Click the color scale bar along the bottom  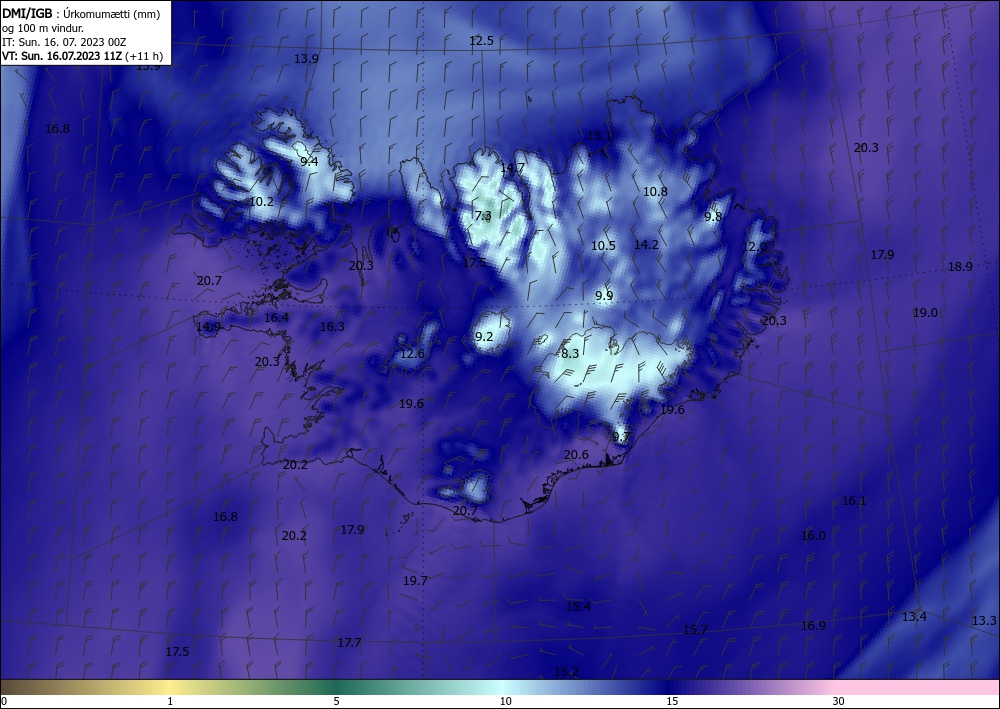point(500,687)
